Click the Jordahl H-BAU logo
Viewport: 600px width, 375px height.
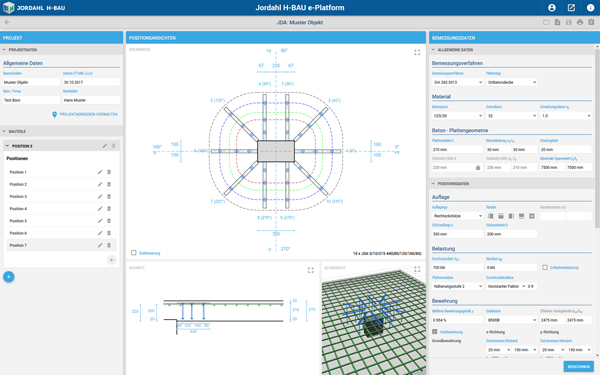pyautogui.click(x=34, y=8)
